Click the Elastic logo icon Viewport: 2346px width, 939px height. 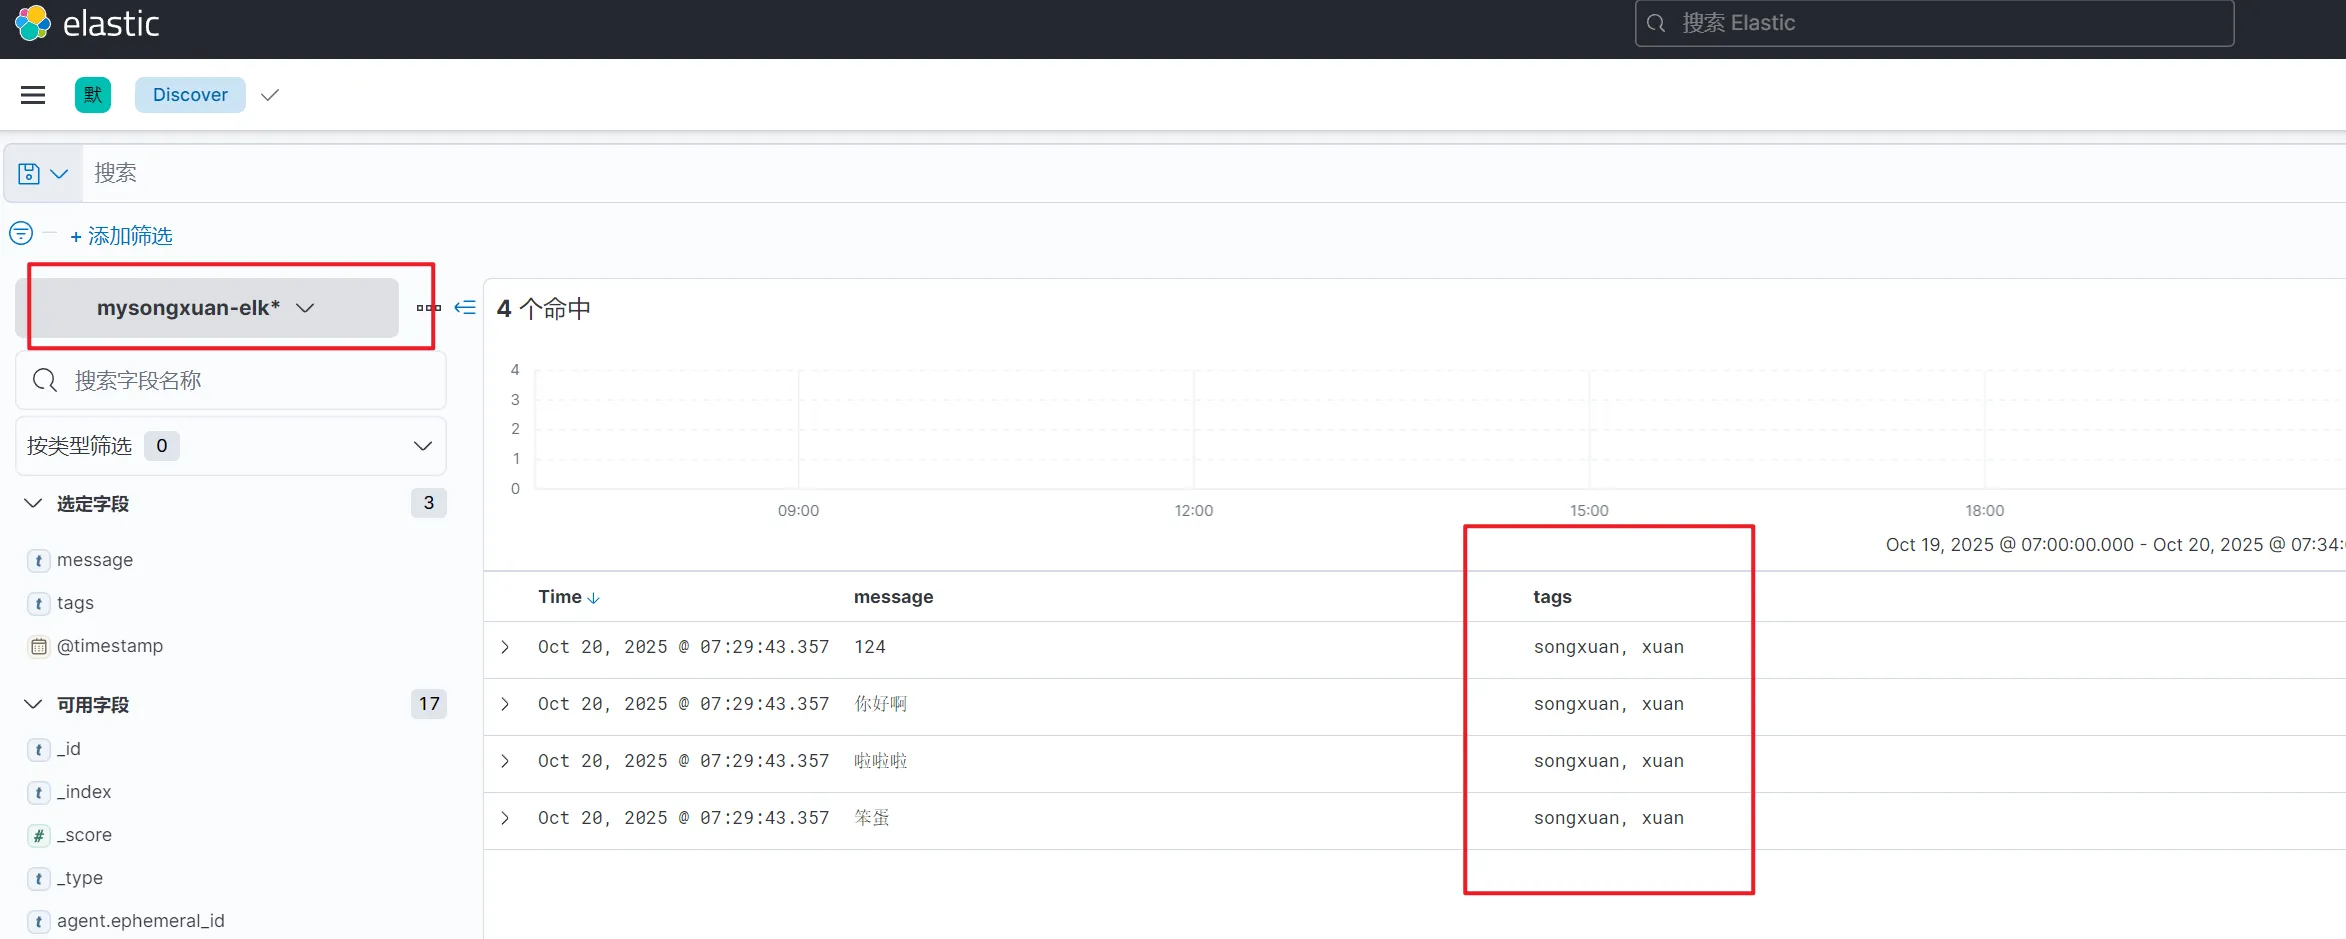tap(32, 23)
